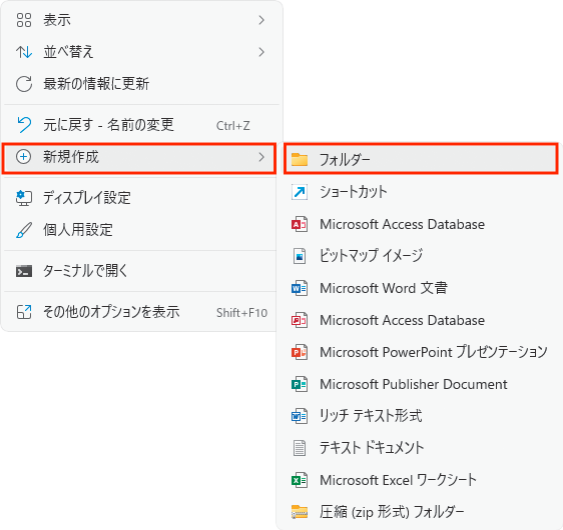The height and width of the screenshot is (530, 563).
Task: Click the Publisher Document icon
Action: [x=299, y=384]
